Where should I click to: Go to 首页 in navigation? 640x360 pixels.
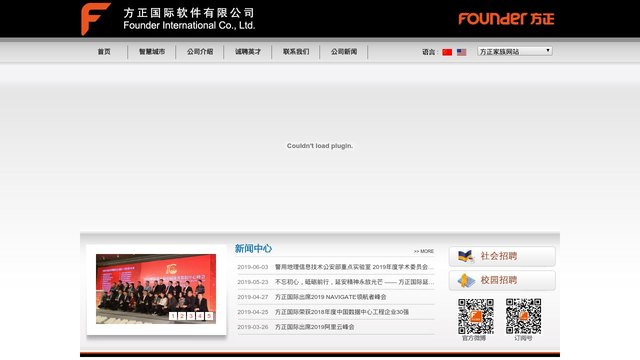point(104,52)
